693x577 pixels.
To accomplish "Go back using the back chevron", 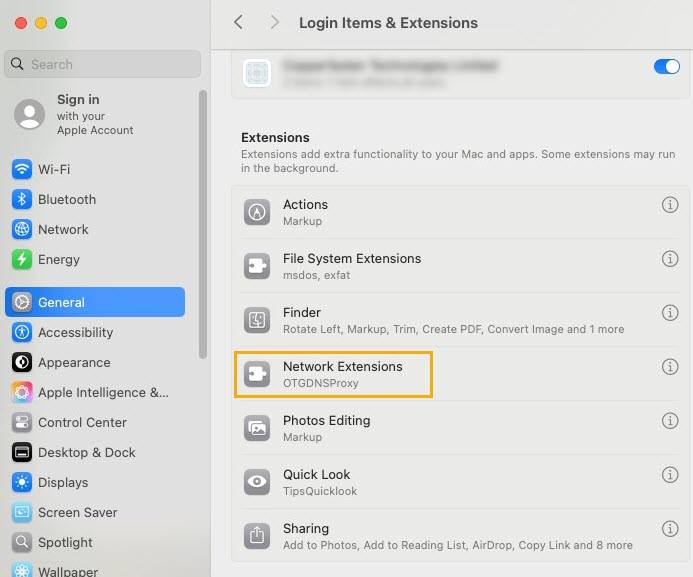I will (x=238, y=22).
